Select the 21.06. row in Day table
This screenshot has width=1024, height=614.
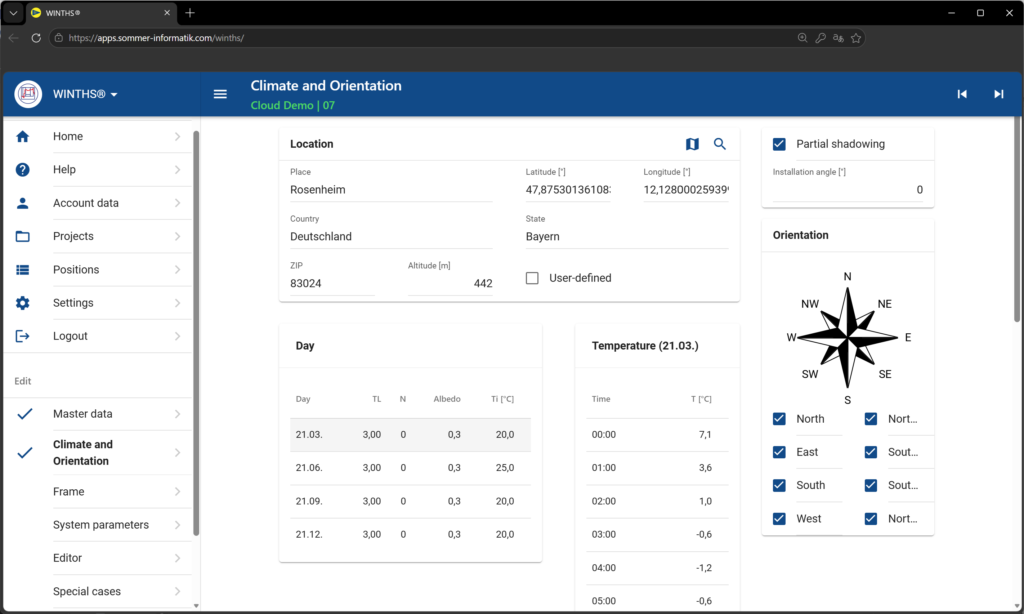pos(411,468)
